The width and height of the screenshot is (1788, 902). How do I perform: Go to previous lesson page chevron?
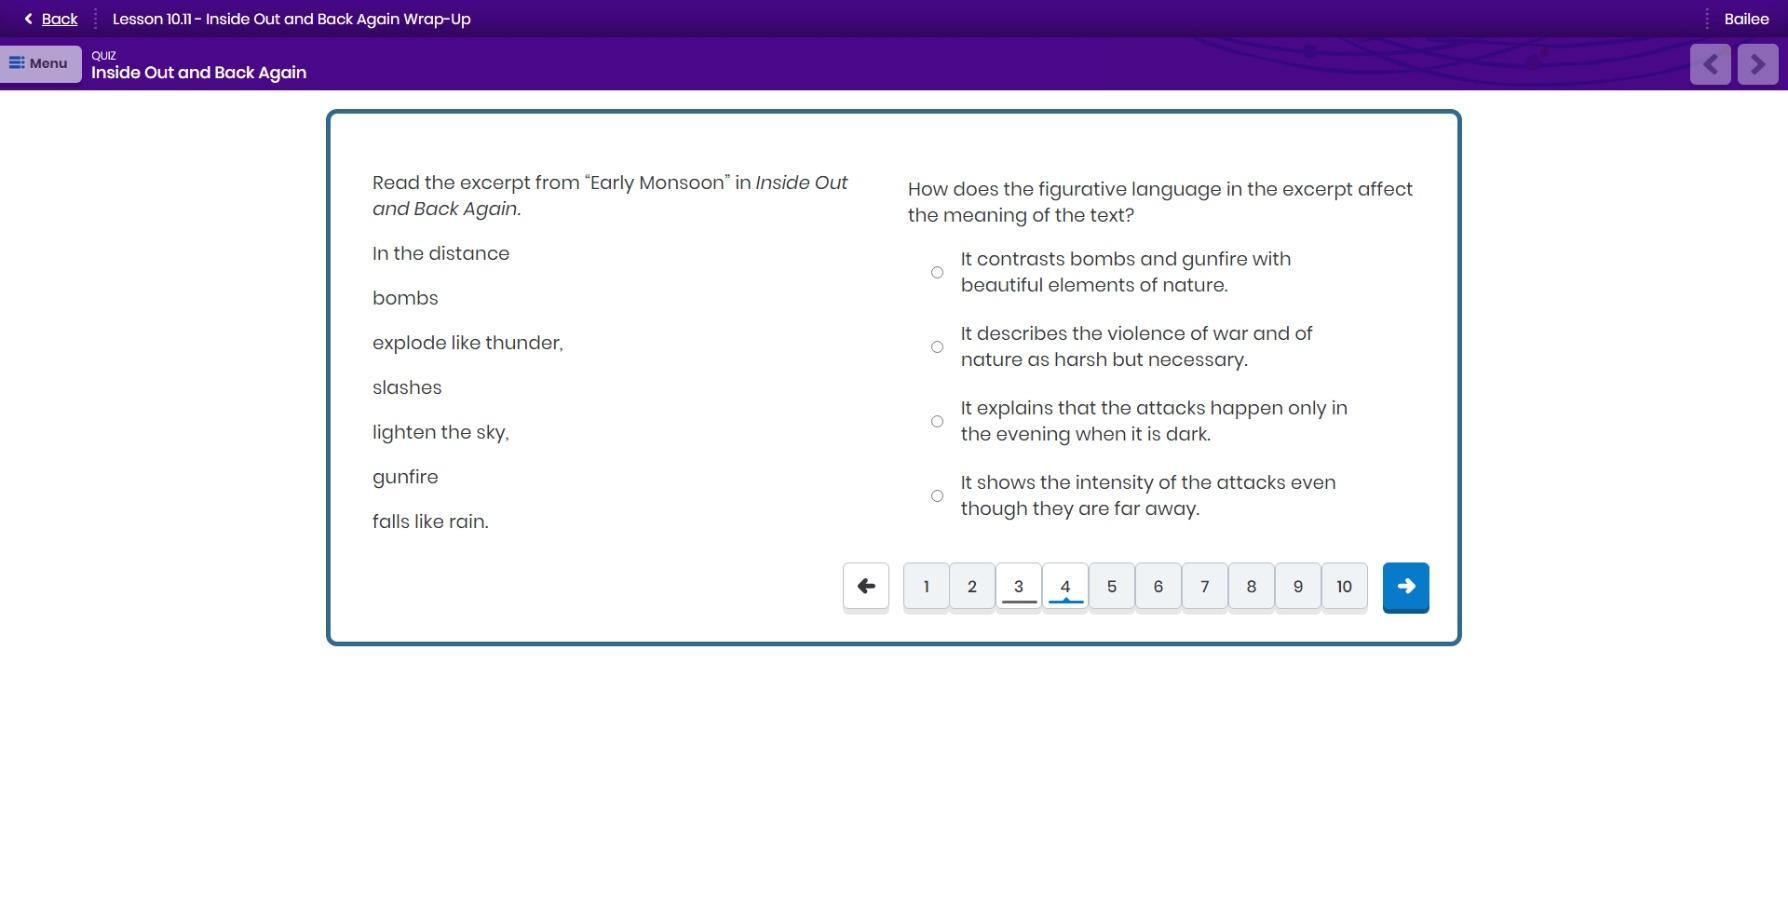pos(1710,64)
